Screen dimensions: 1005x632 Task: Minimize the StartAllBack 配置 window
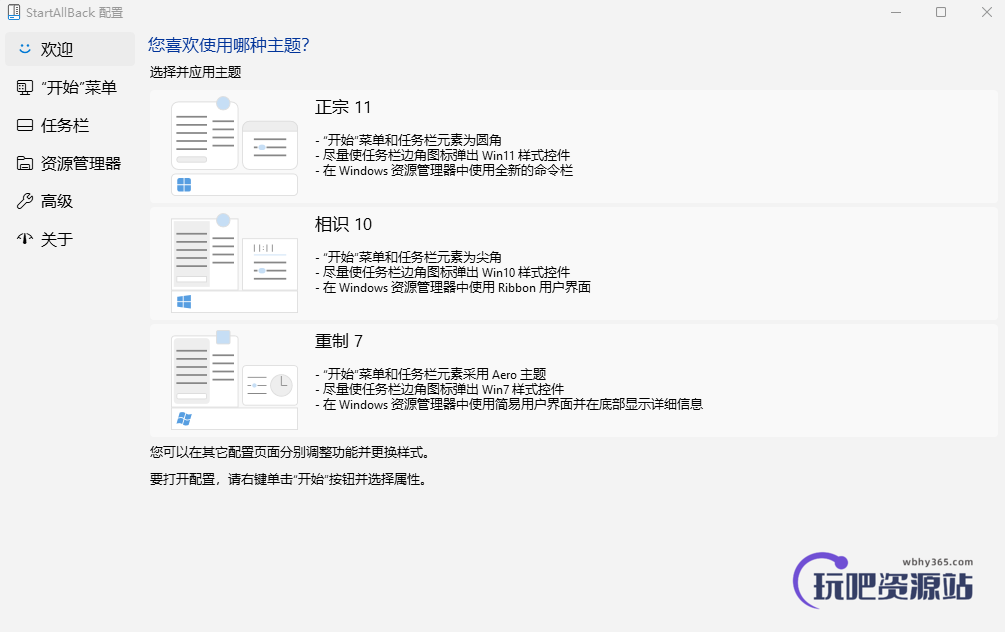pos(896,12)
